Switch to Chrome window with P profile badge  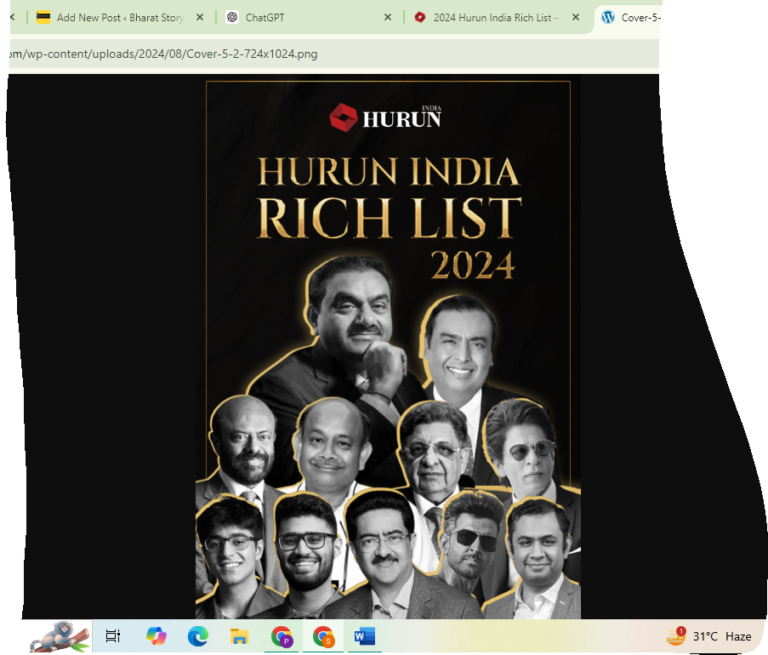click(x=282, y=636)
